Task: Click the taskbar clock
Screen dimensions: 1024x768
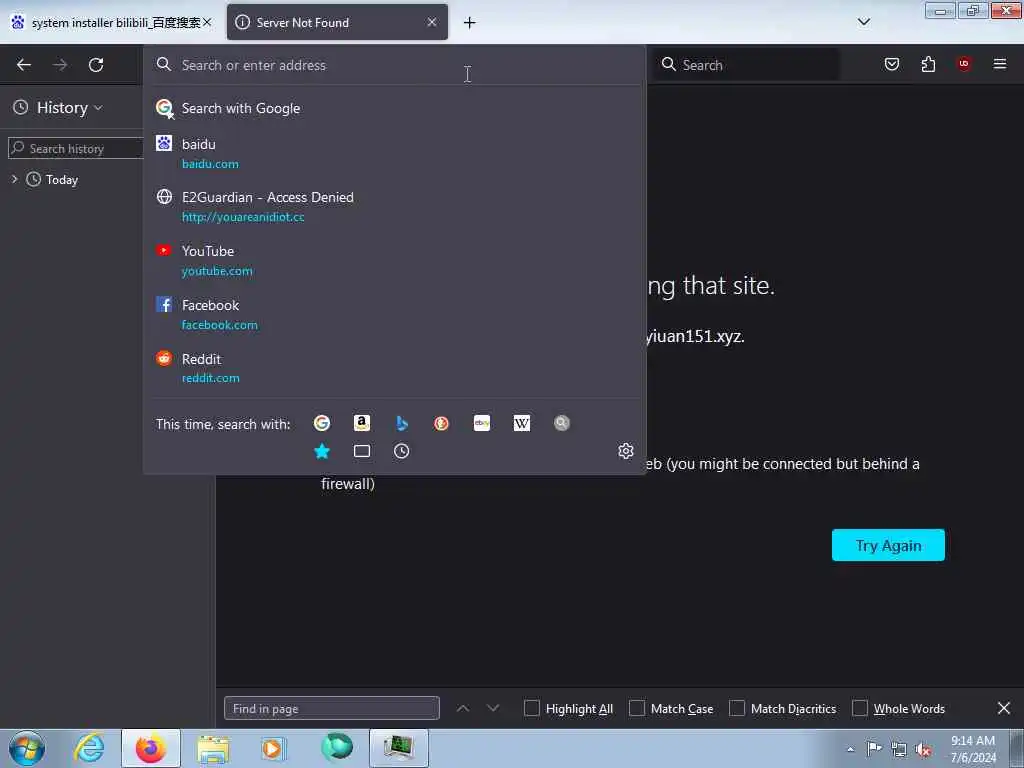Action: 973,749
